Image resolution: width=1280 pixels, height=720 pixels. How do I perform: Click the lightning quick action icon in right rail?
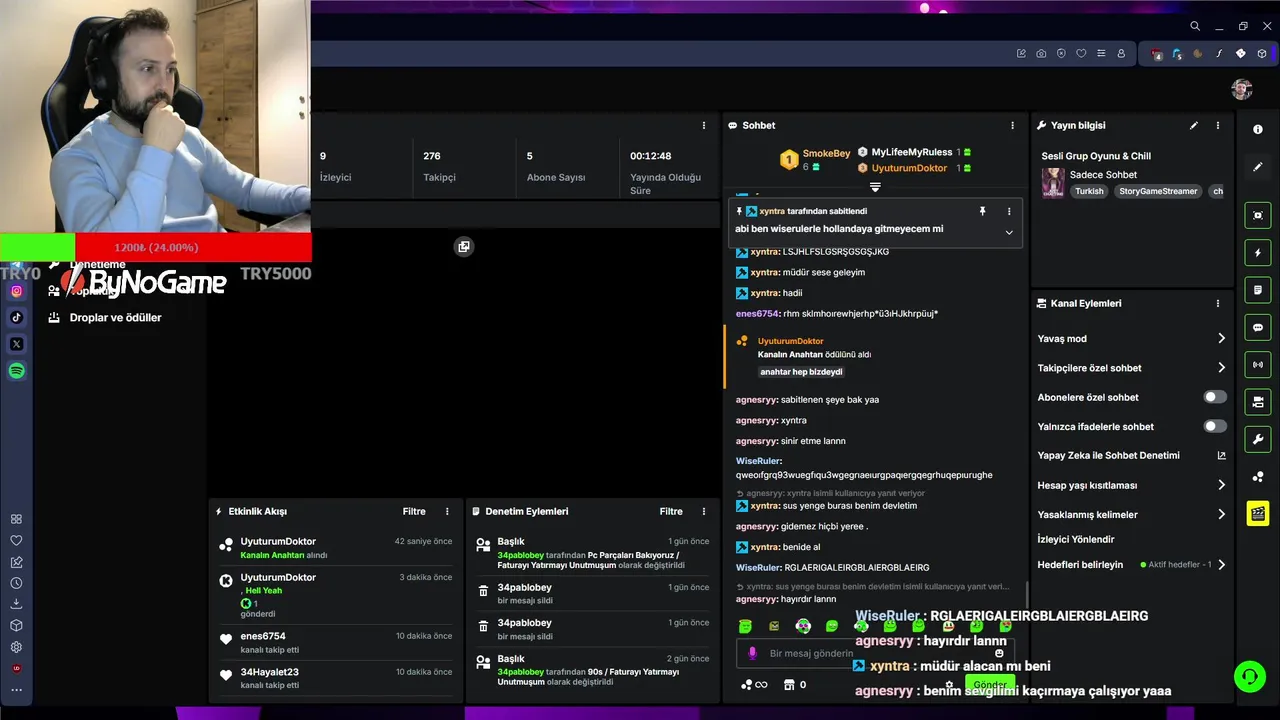1258,253
